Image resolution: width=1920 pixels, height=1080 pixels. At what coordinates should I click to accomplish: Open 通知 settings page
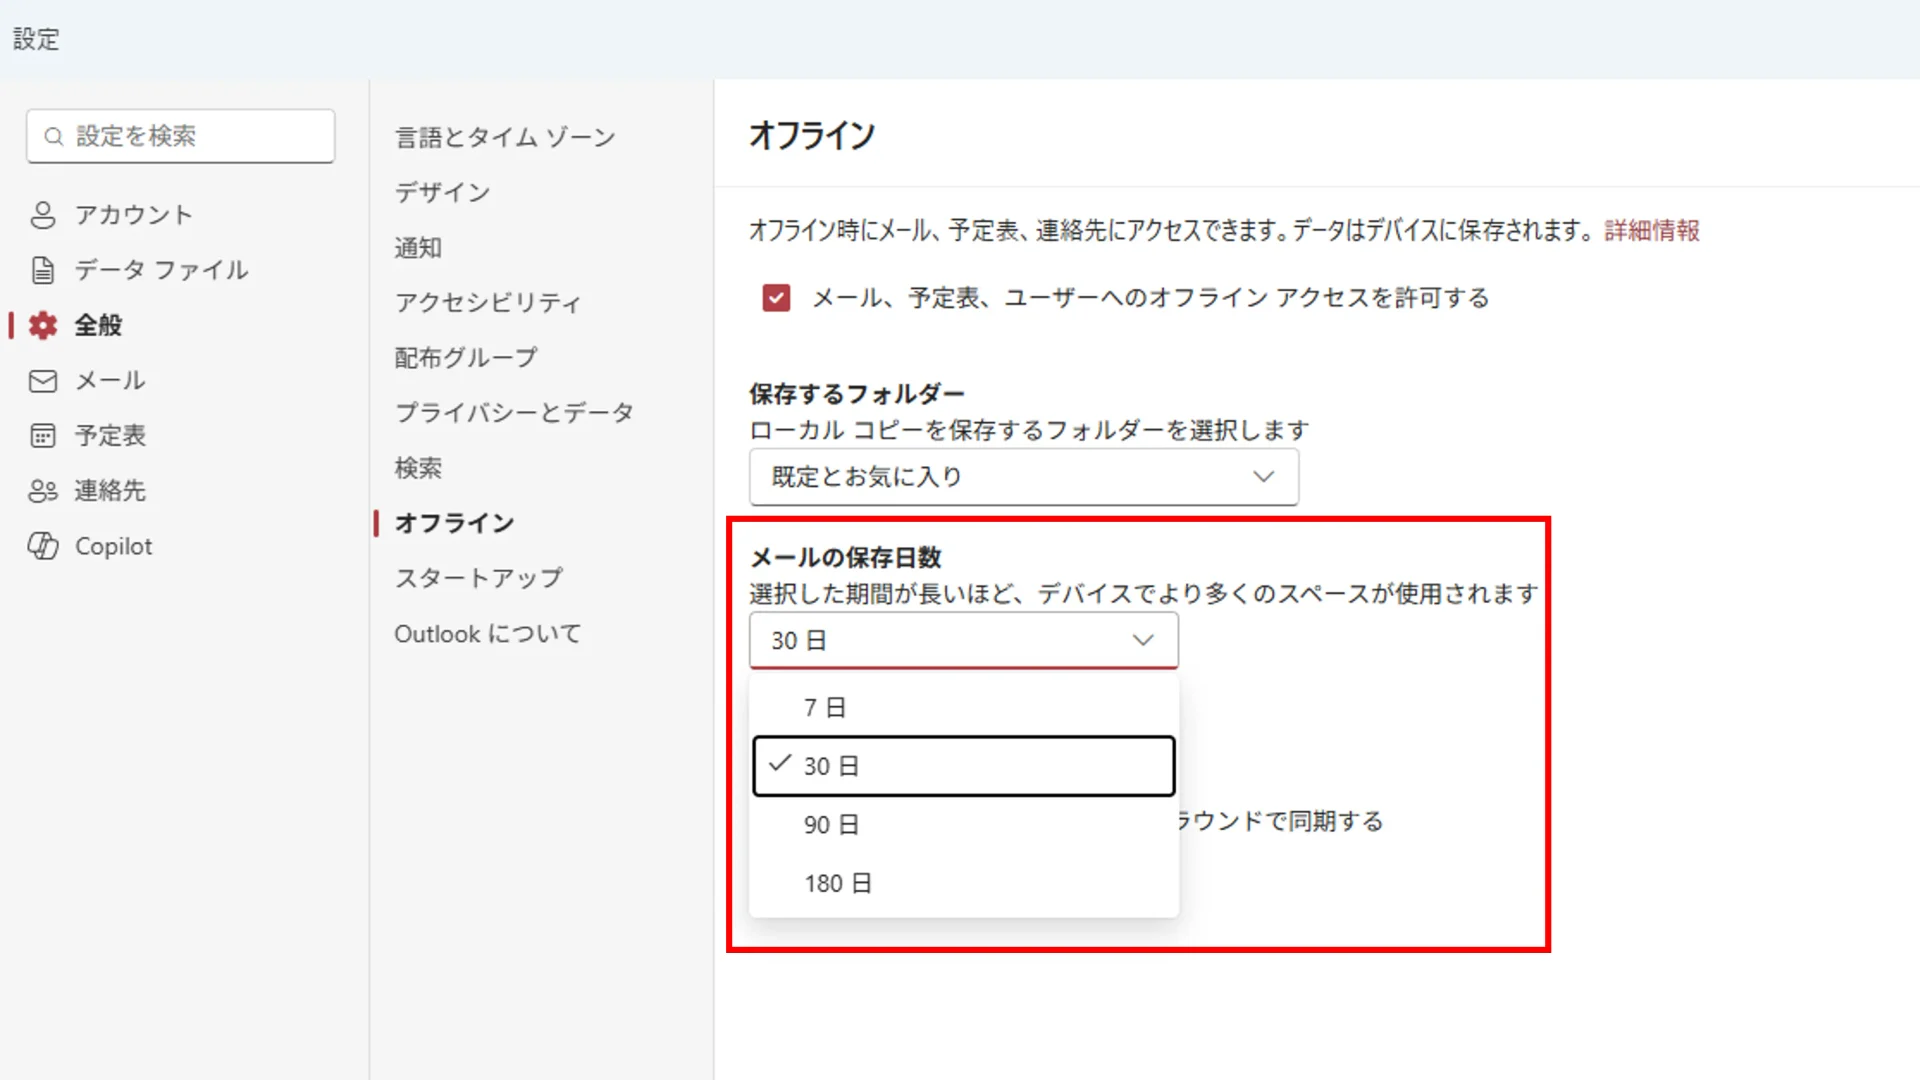[418, 247]
